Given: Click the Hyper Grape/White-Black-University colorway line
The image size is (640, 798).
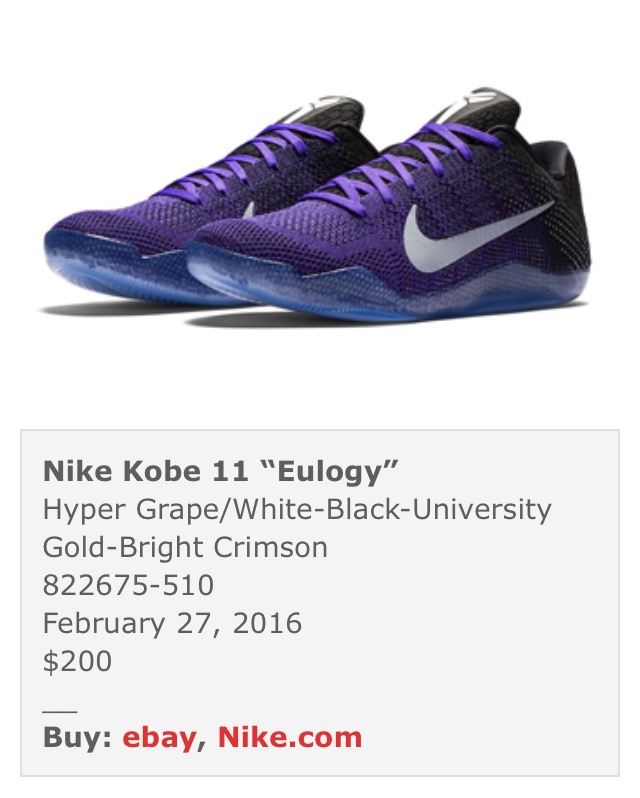Looking at the screenshot, I should 297,509.
